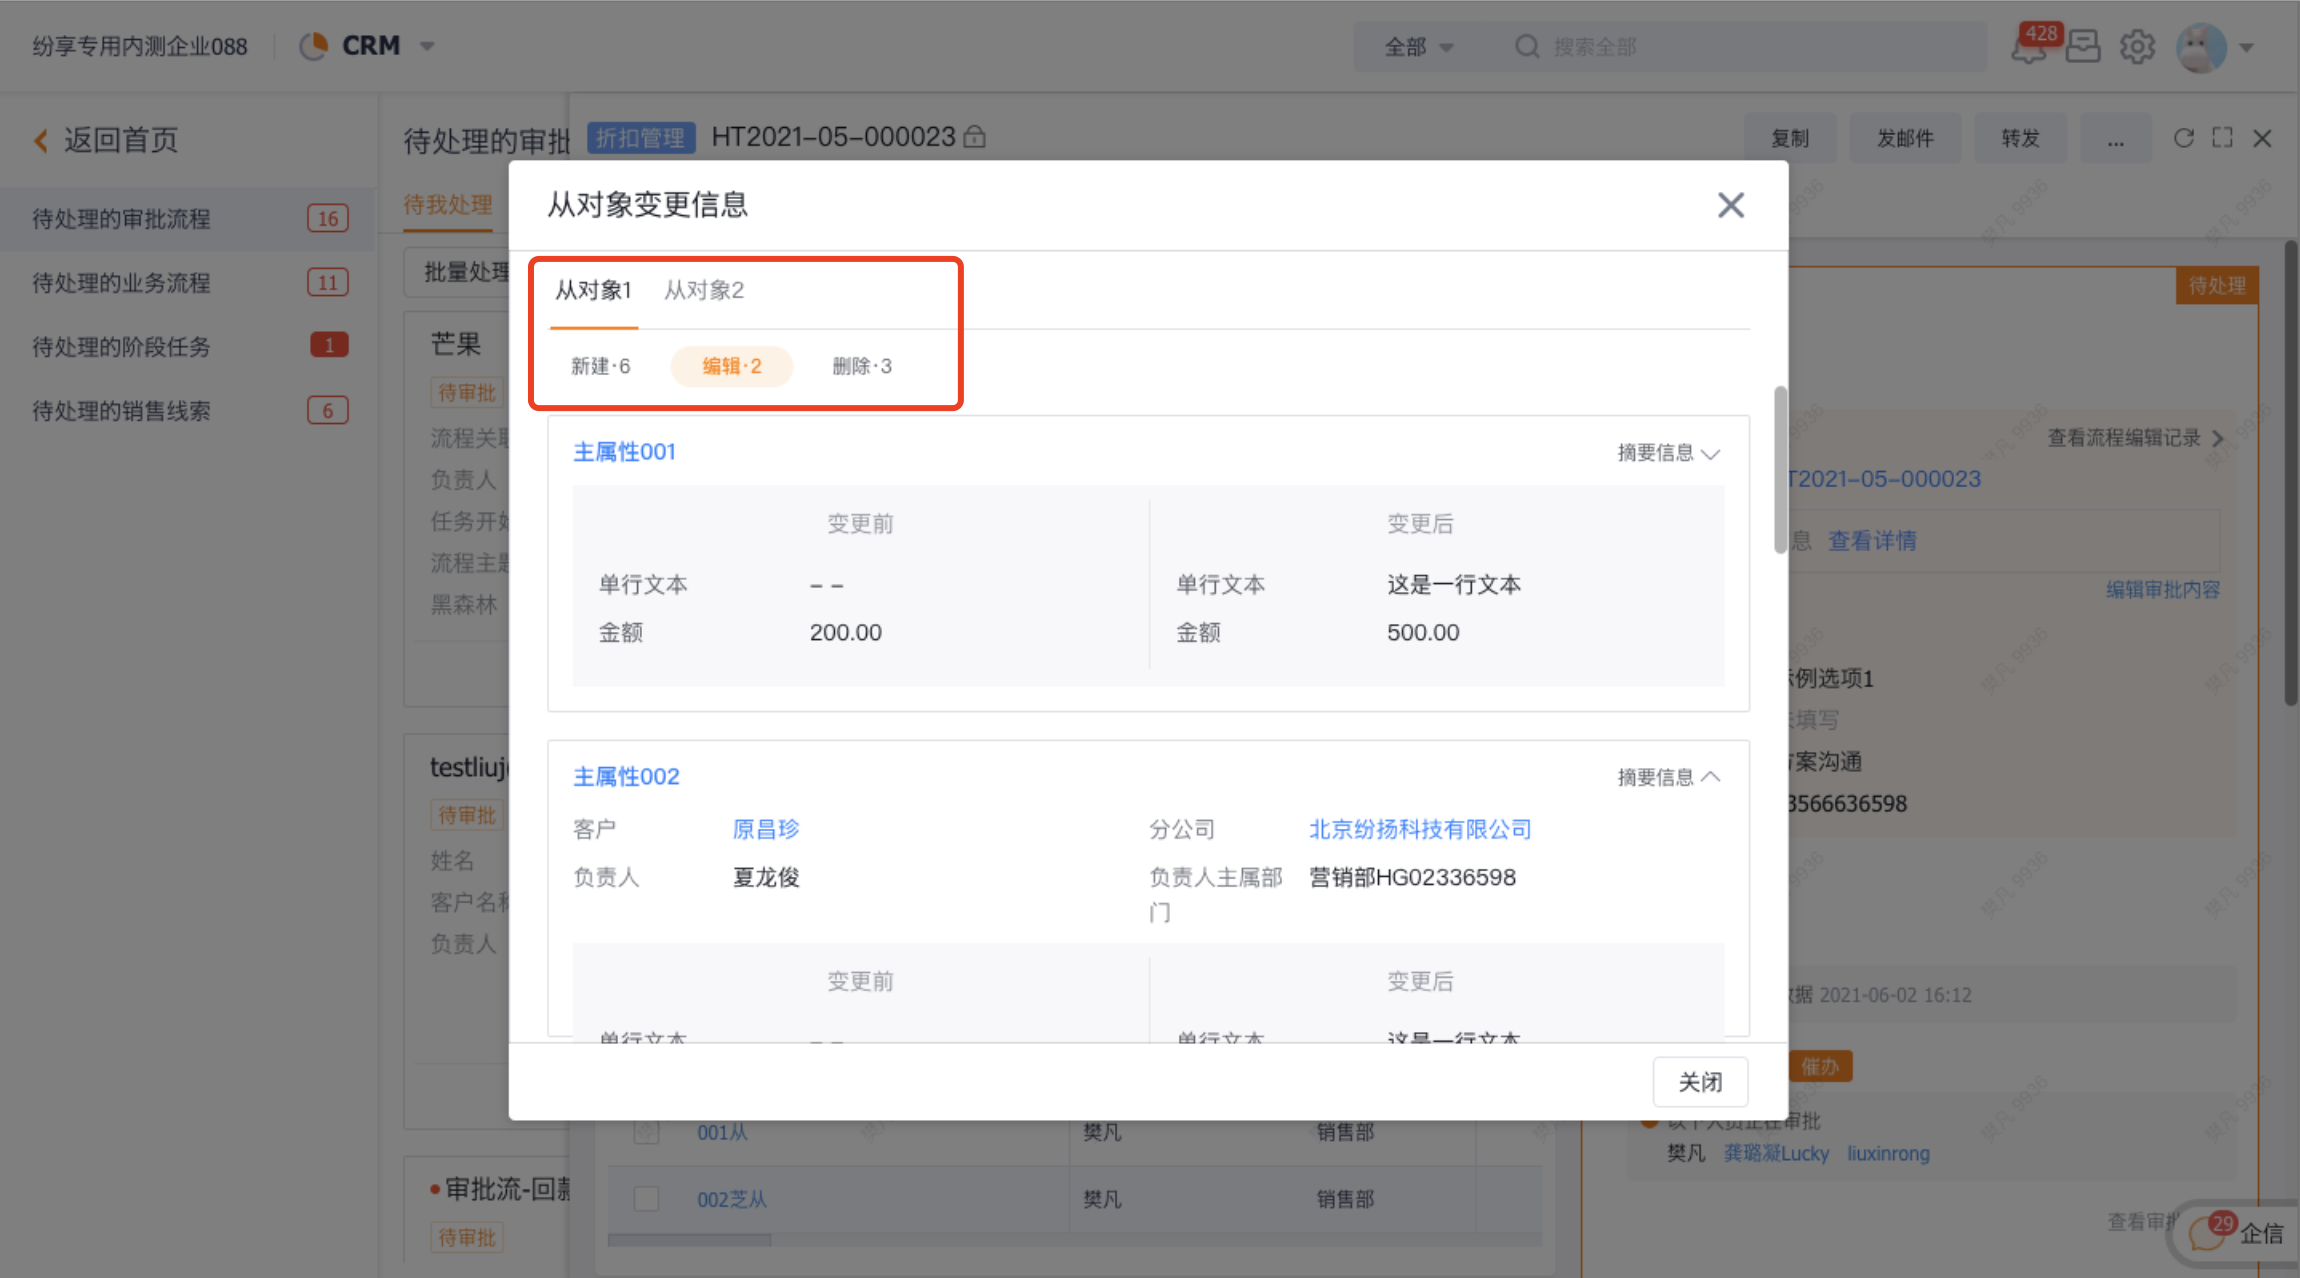The width and height of the screenshot is (2300, 1278).
Task: Click the 关闭 button
Action: [1700, 1082]
